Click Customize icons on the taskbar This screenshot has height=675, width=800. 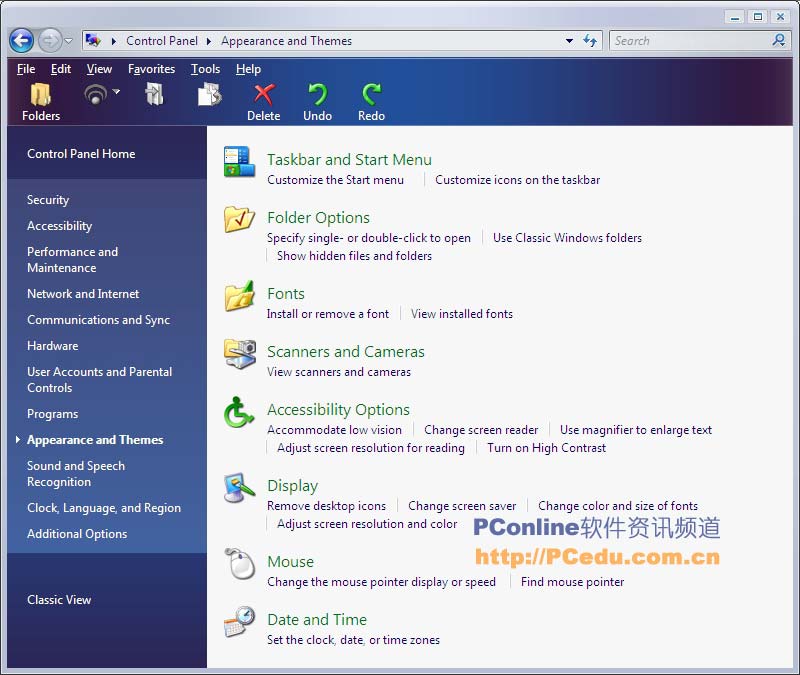(517, 180)
